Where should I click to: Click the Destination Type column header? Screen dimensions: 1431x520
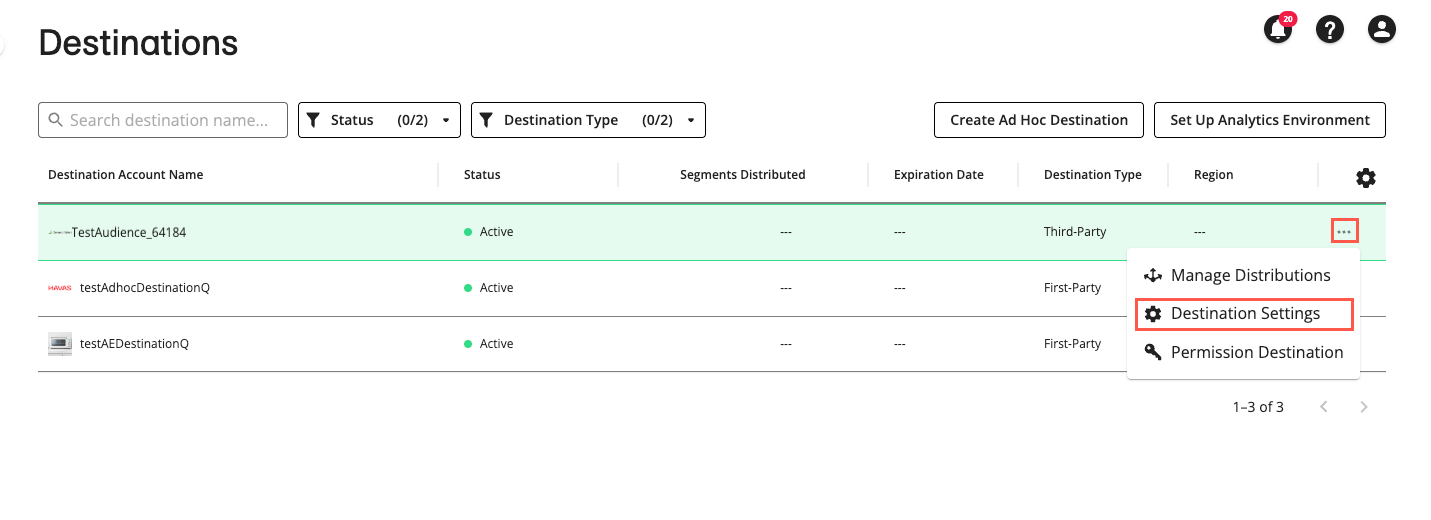click(x=1093, y=175)
